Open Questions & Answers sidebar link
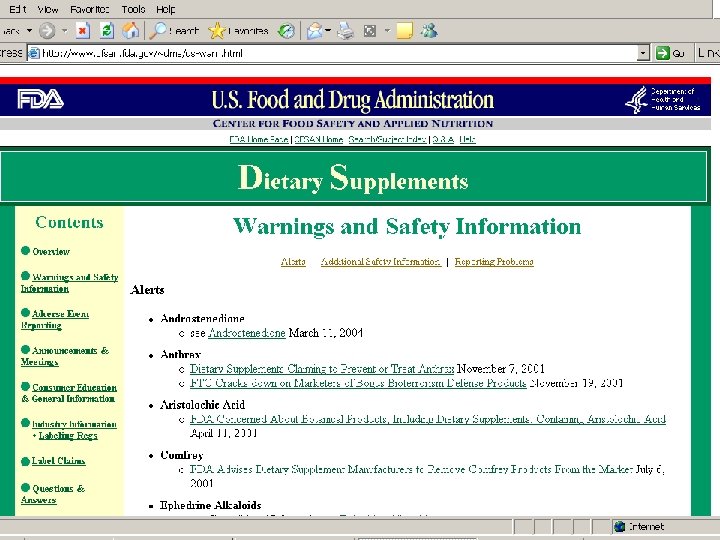Screen dimensions: 720x540 (x=53, y=494)
